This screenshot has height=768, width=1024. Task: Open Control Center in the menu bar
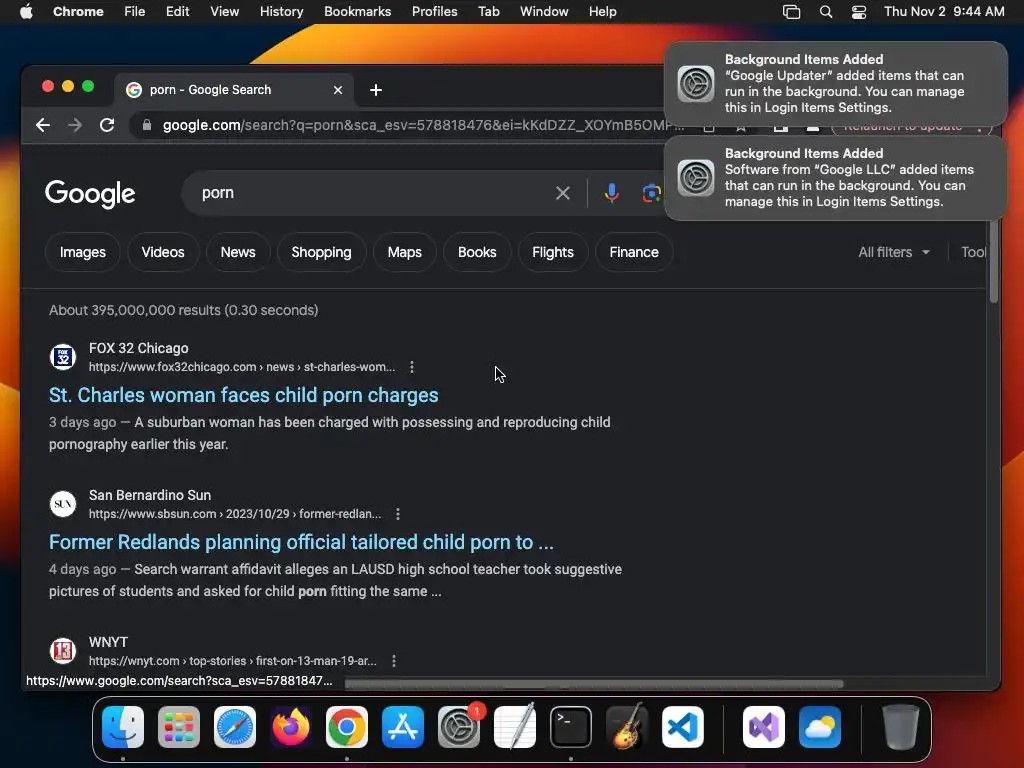click(859, 12)
